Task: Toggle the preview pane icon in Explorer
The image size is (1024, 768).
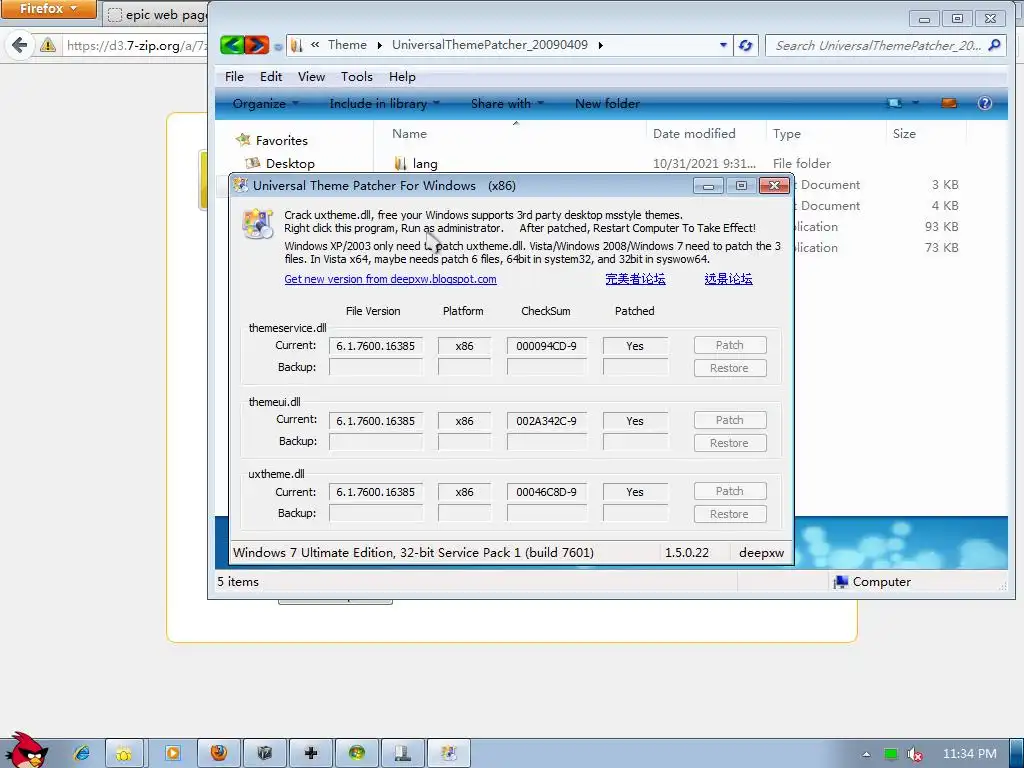Action: point(948,103)
